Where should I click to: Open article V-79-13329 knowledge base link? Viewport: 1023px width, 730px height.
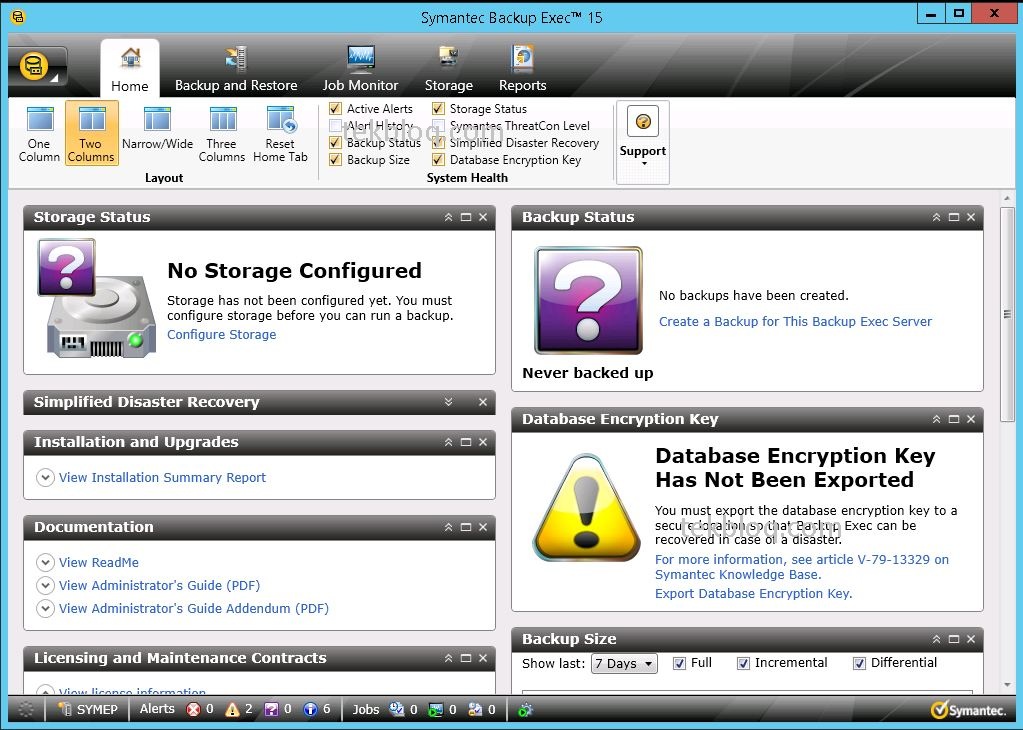802,567
